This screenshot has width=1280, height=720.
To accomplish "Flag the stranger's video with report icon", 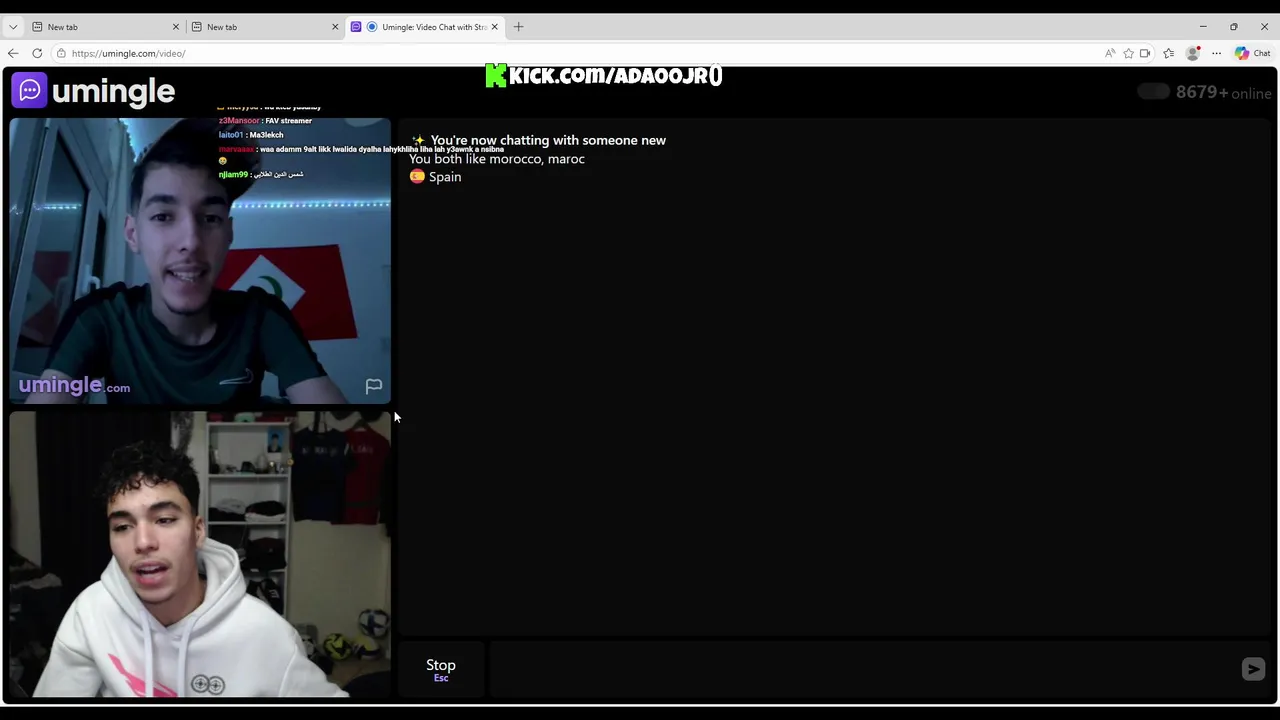I will pyautogui.click(x=374, y=386).
